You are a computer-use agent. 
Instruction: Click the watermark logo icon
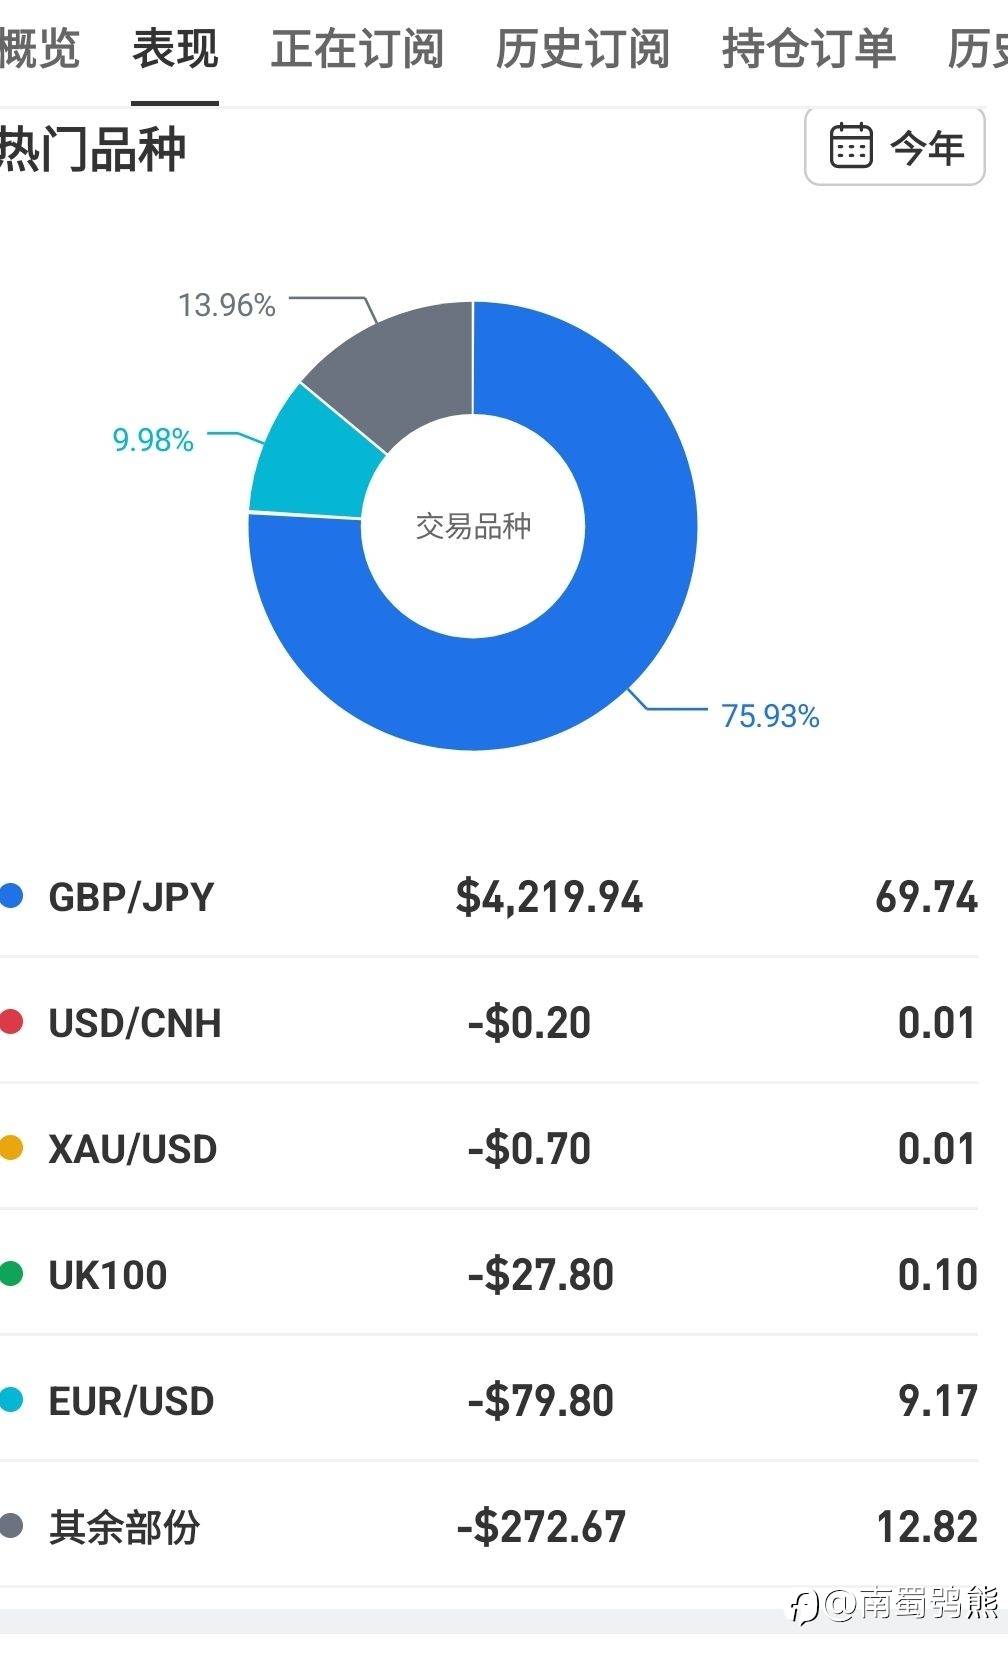(x=805, y=1607)
